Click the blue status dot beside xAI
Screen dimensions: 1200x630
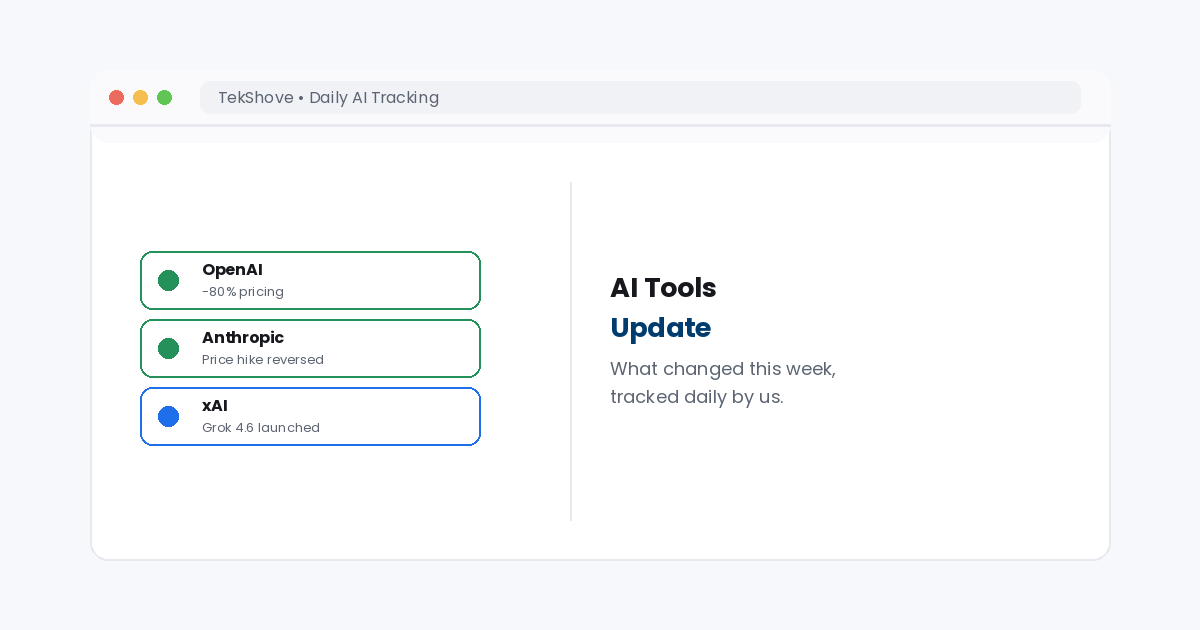tap(168, 416)
